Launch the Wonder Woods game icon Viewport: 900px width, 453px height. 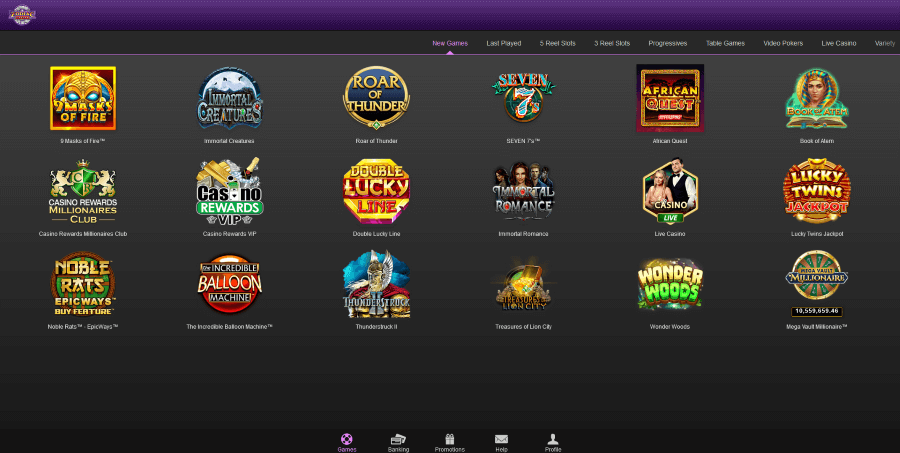click(670, 285)
